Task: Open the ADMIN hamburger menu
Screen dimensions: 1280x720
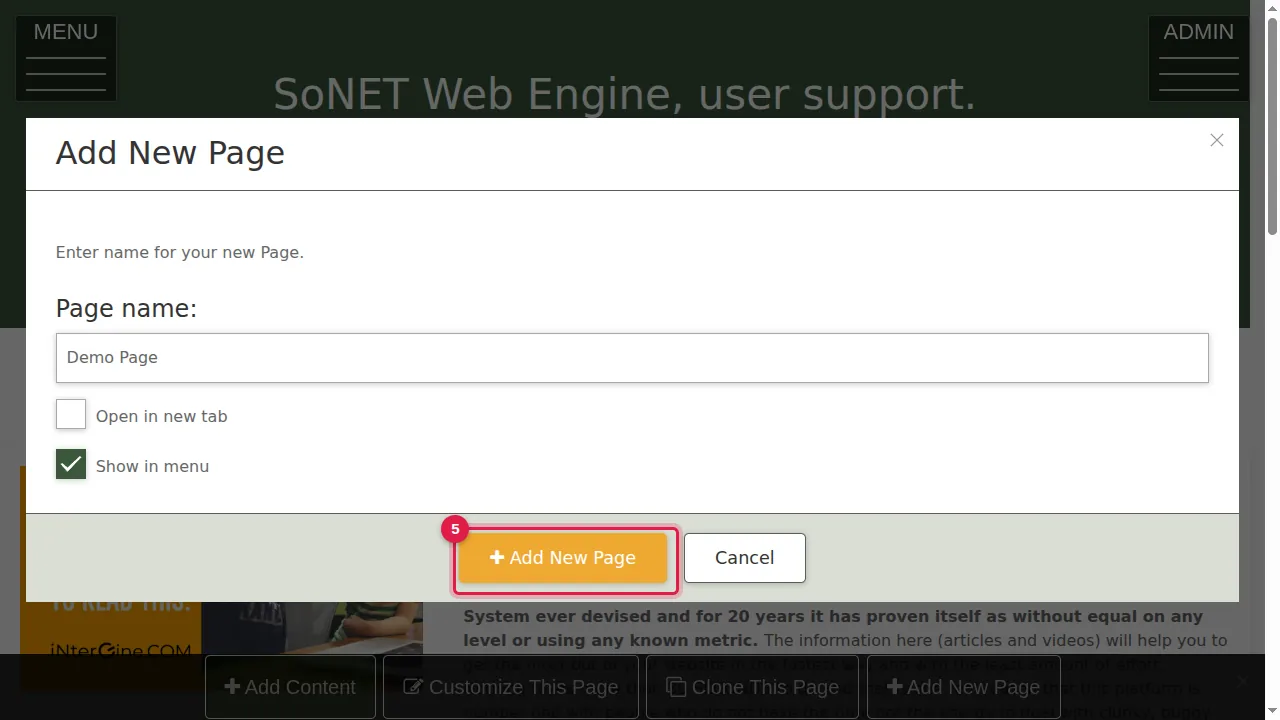Action: (x=1198, y=58)
